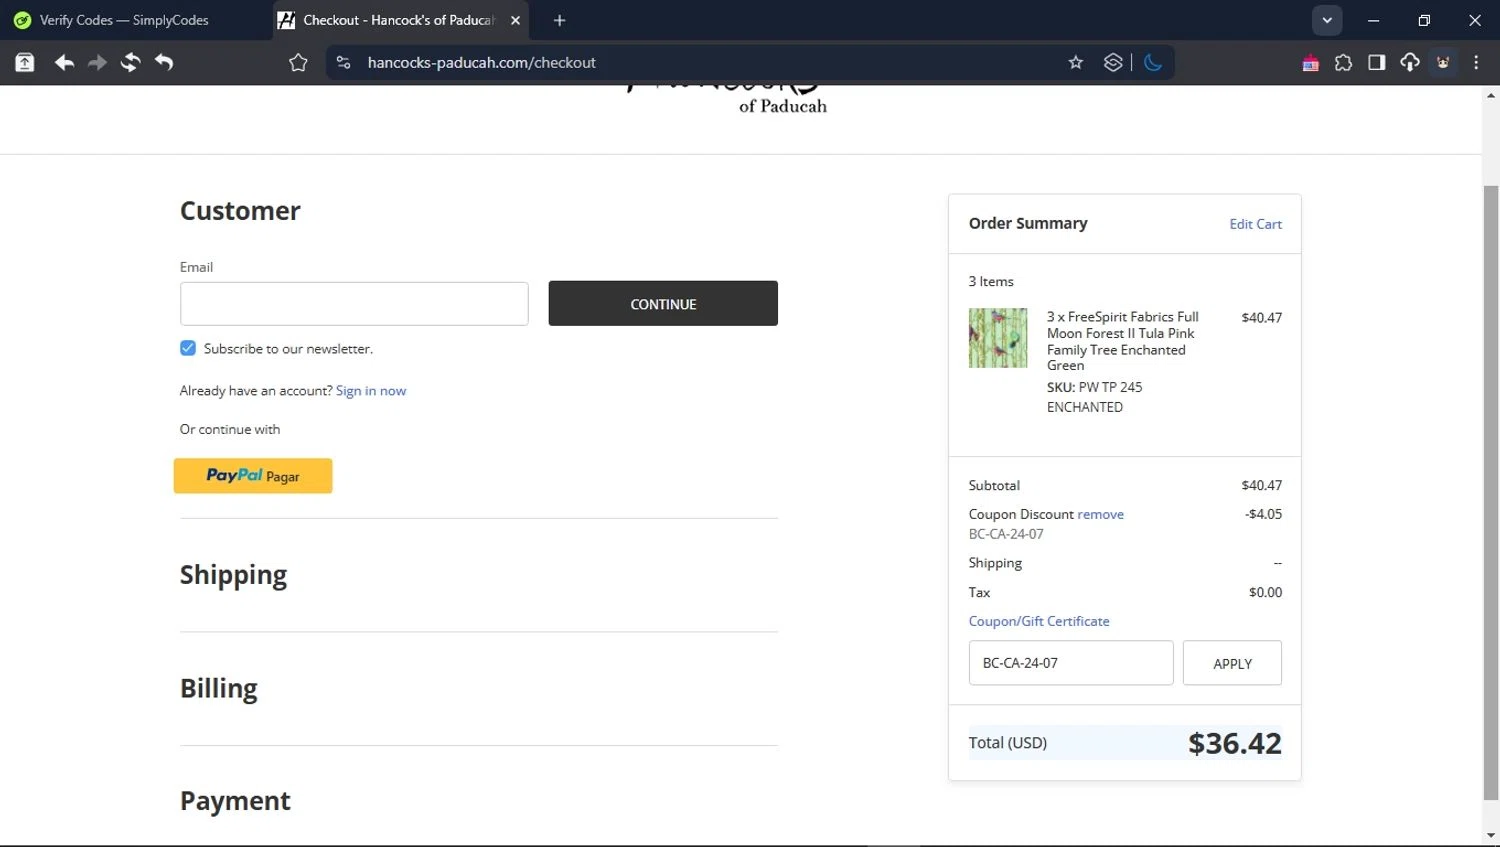The width and height of the screenshot is (1500, 847).
Task: Click the cloud upload toolbar icon
Action: (1410, 63)
